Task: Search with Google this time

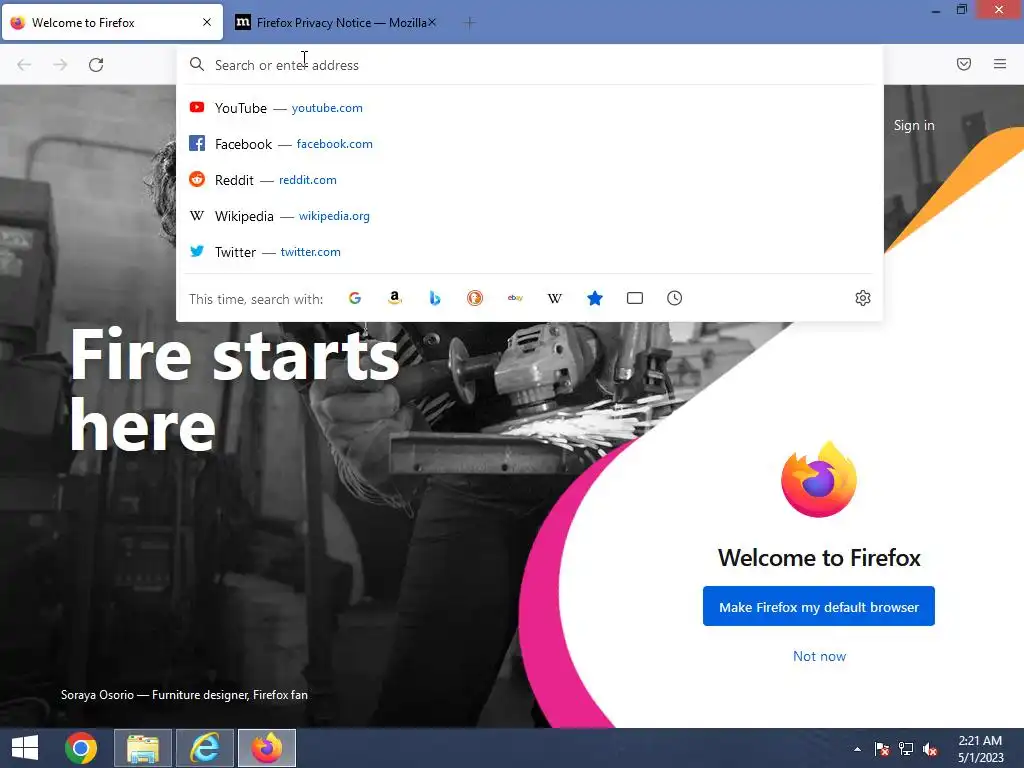Action: pos(355,298)
